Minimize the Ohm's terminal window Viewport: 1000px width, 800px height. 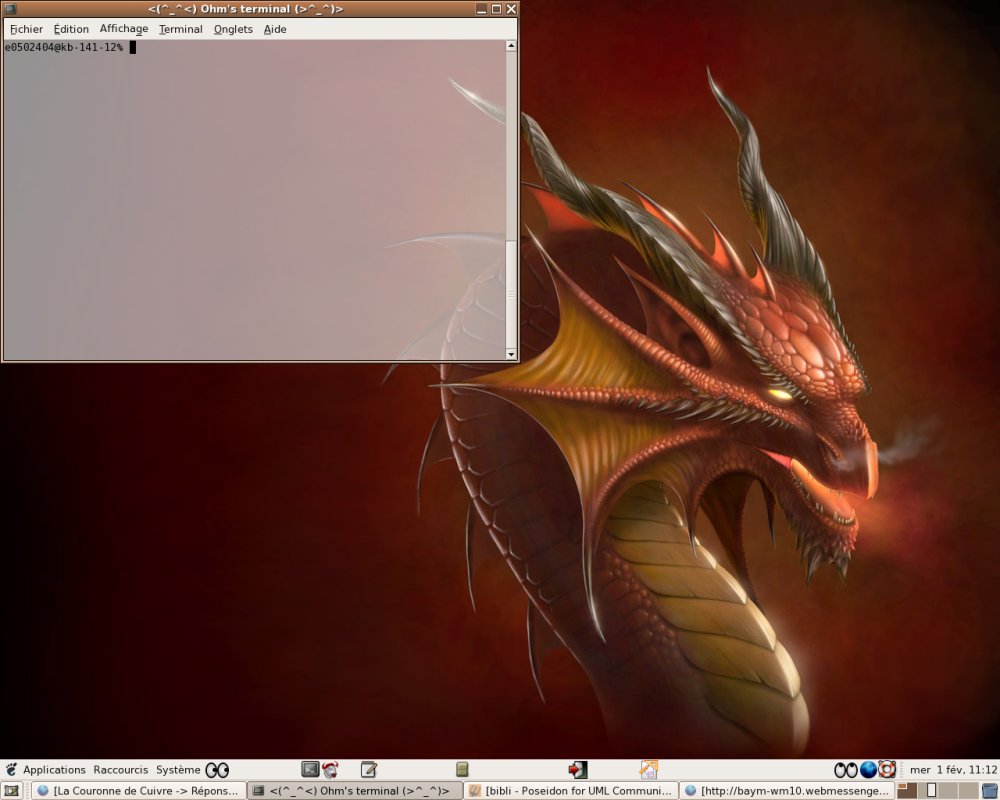(482, 9)
